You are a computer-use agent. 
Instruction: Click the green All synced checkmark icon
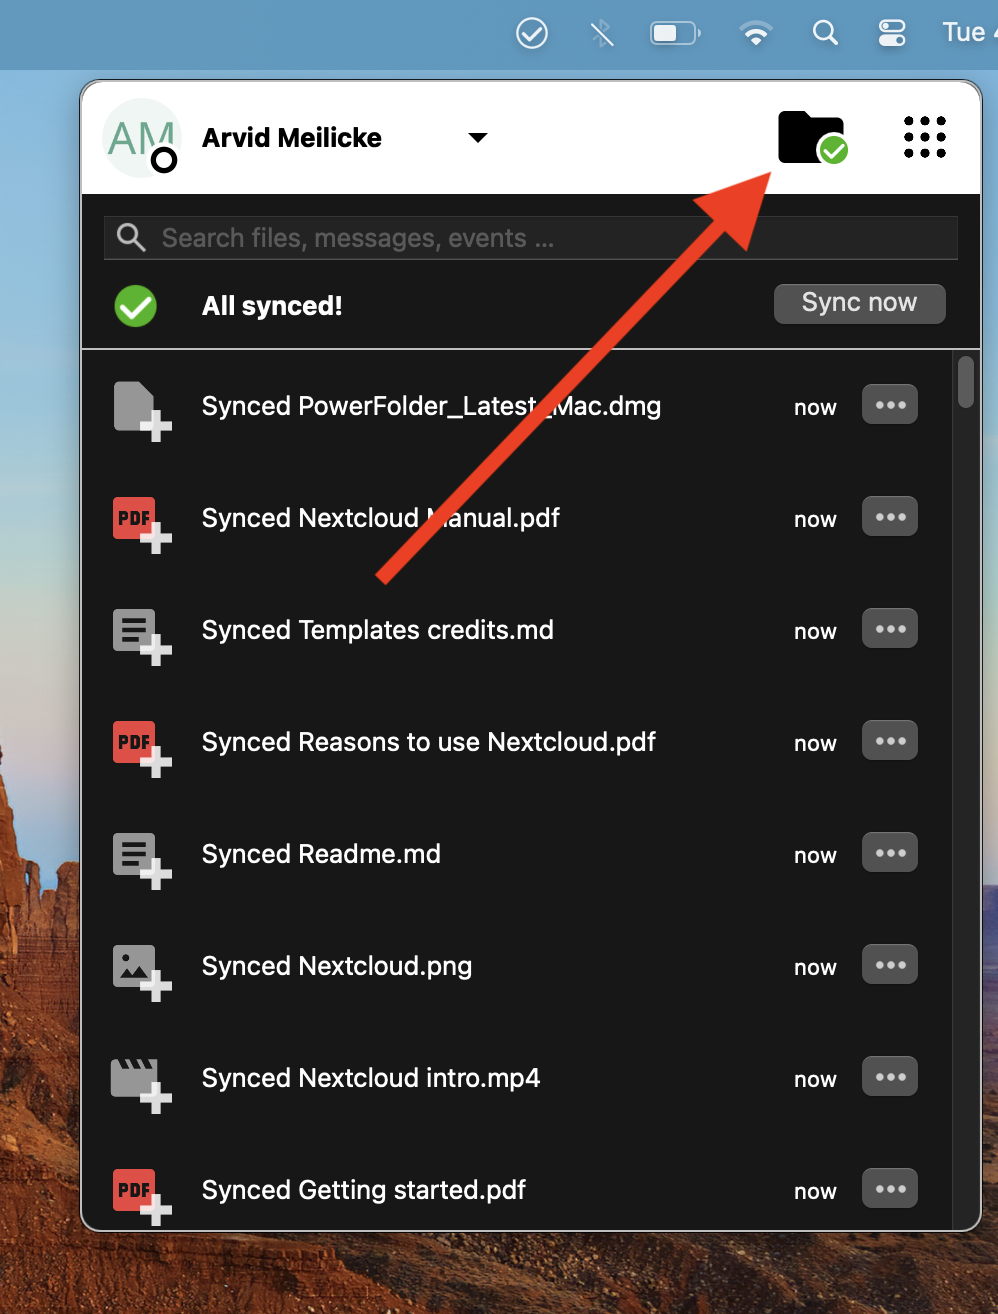pyautogui.click(x=136, y=306)
